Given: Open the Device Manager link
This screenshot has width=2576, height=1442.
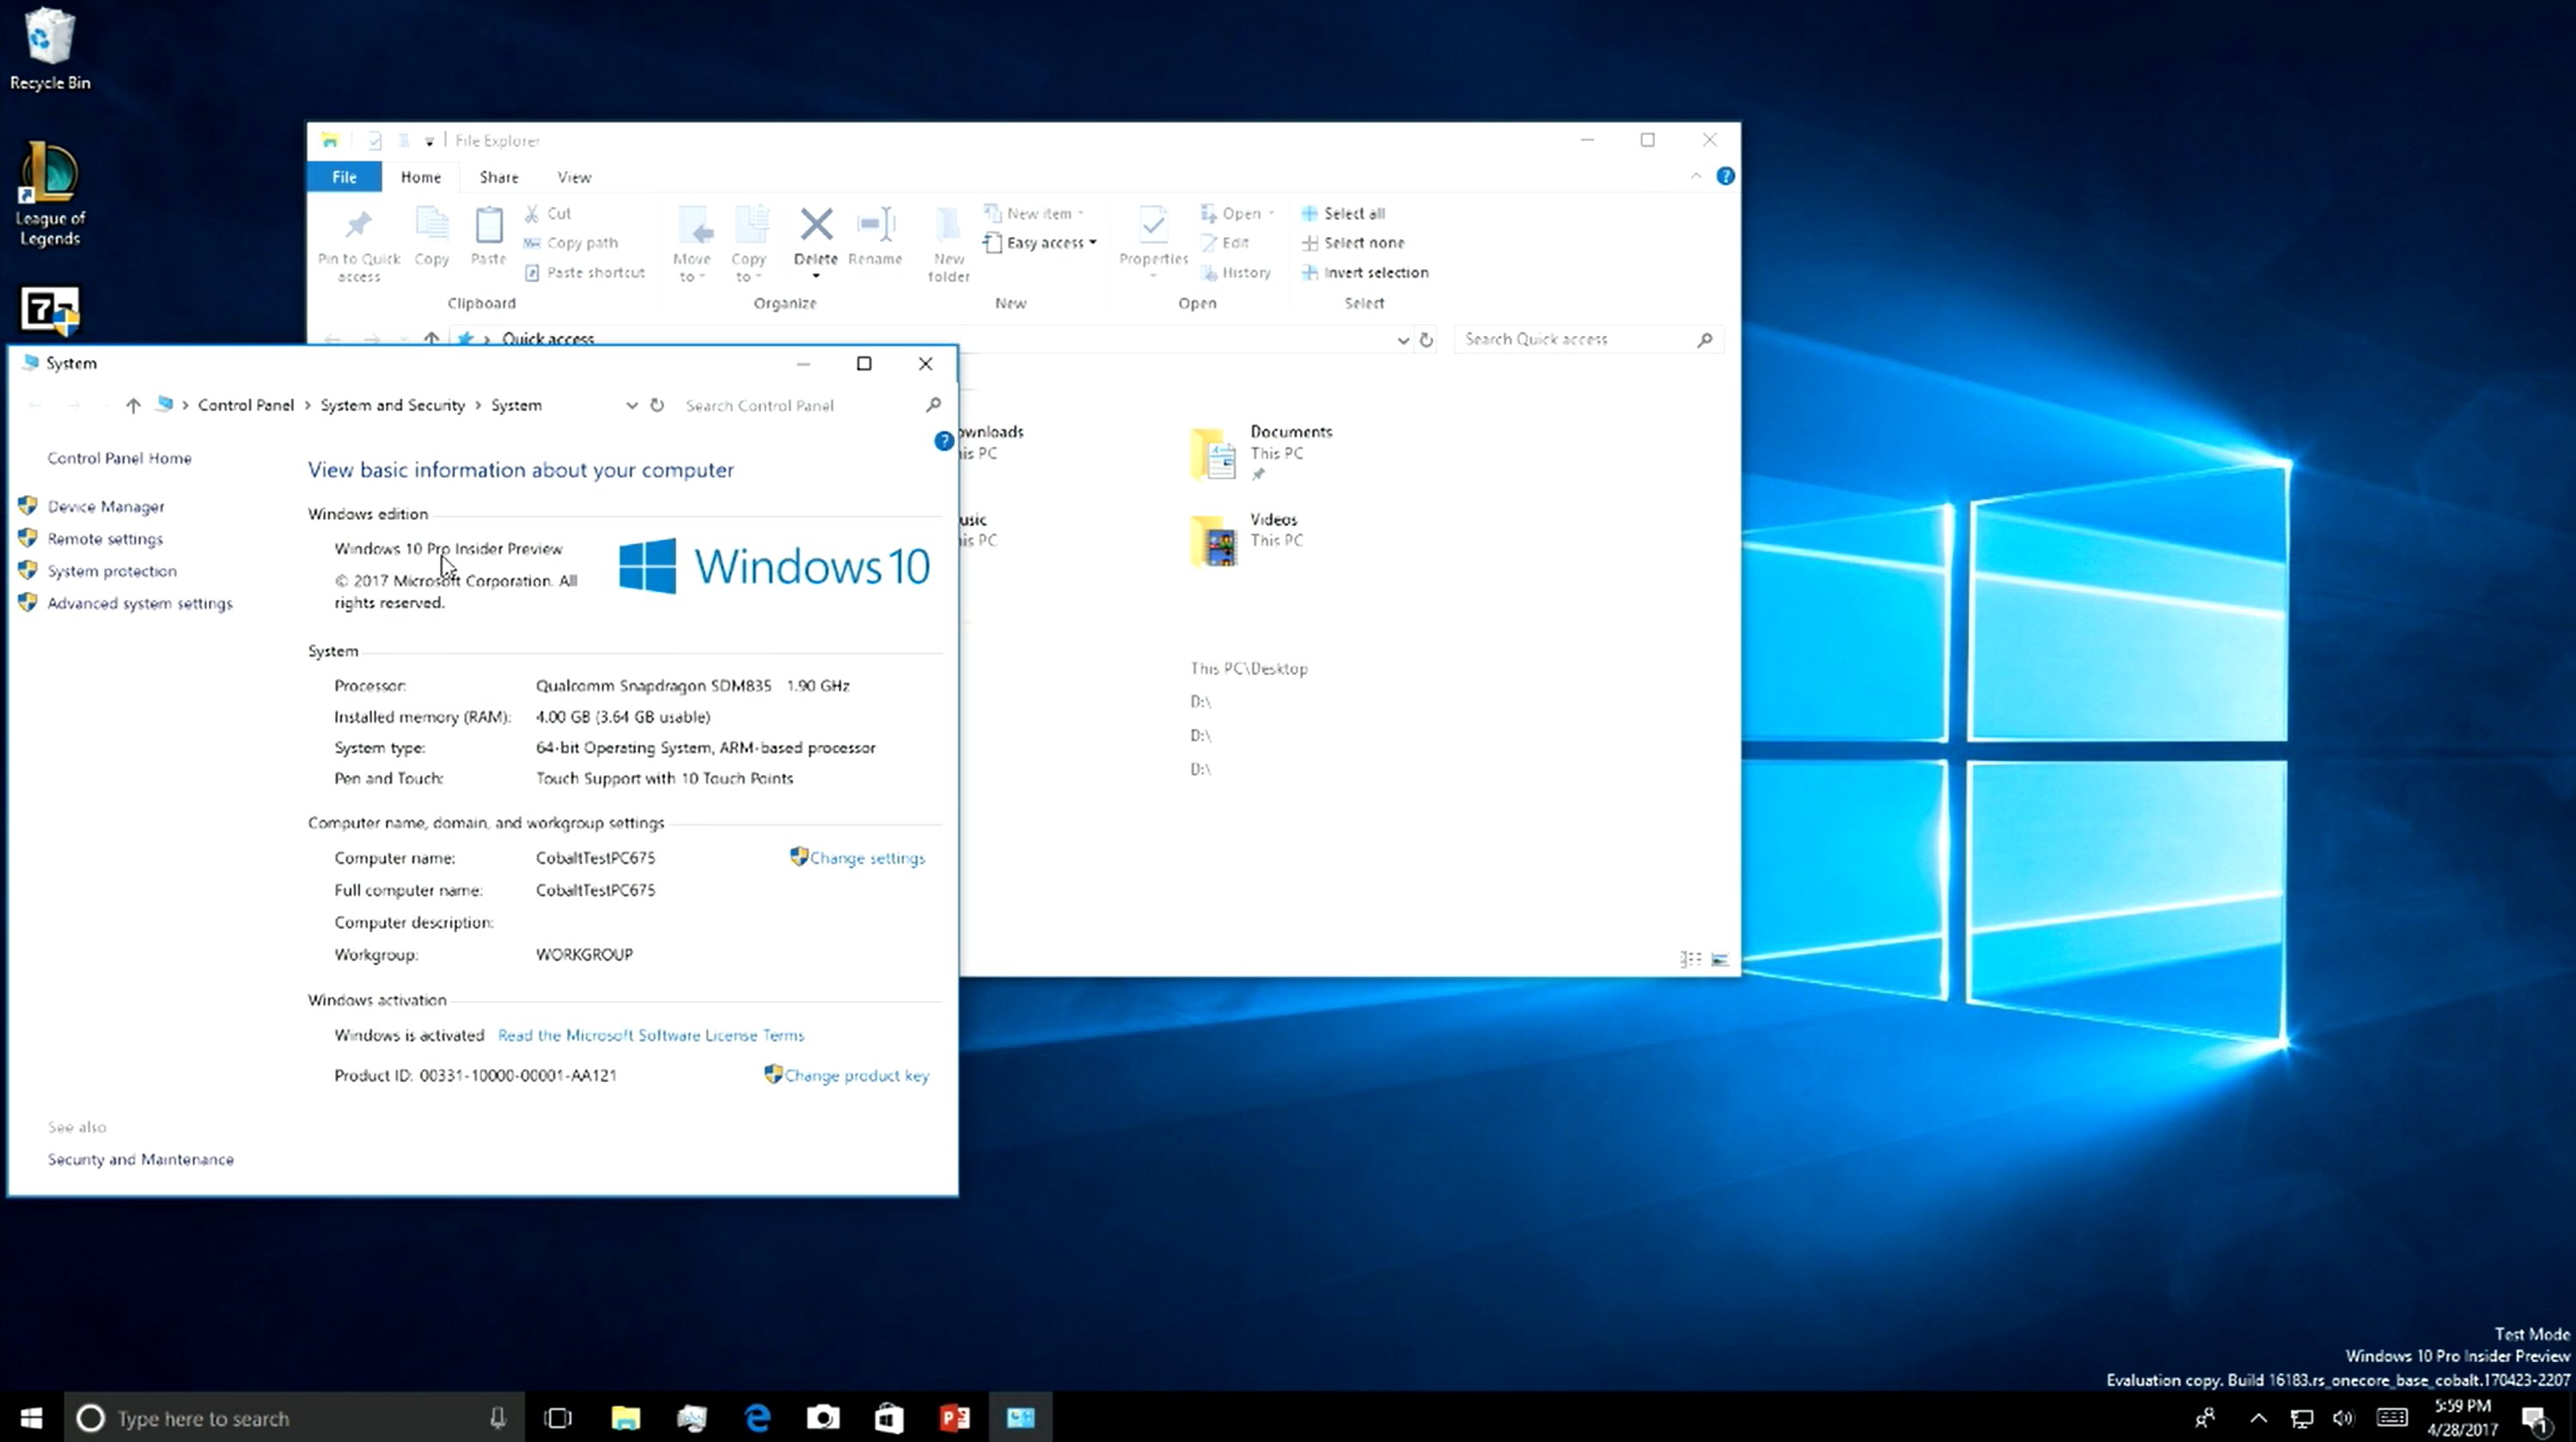Looking at the screenshot, I should coord(106,507).
